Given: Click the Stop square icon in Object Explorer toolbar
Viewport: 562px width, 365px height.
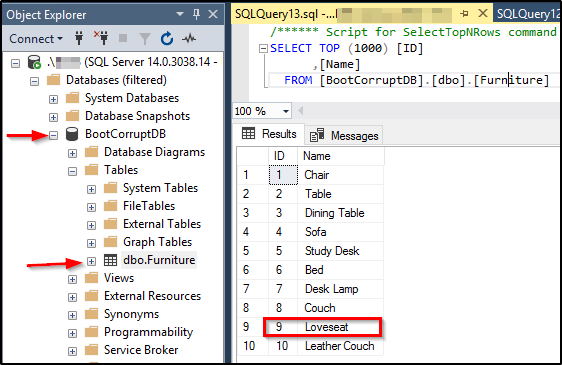Looking at the screenshot, I should click(x=123, y=38).
